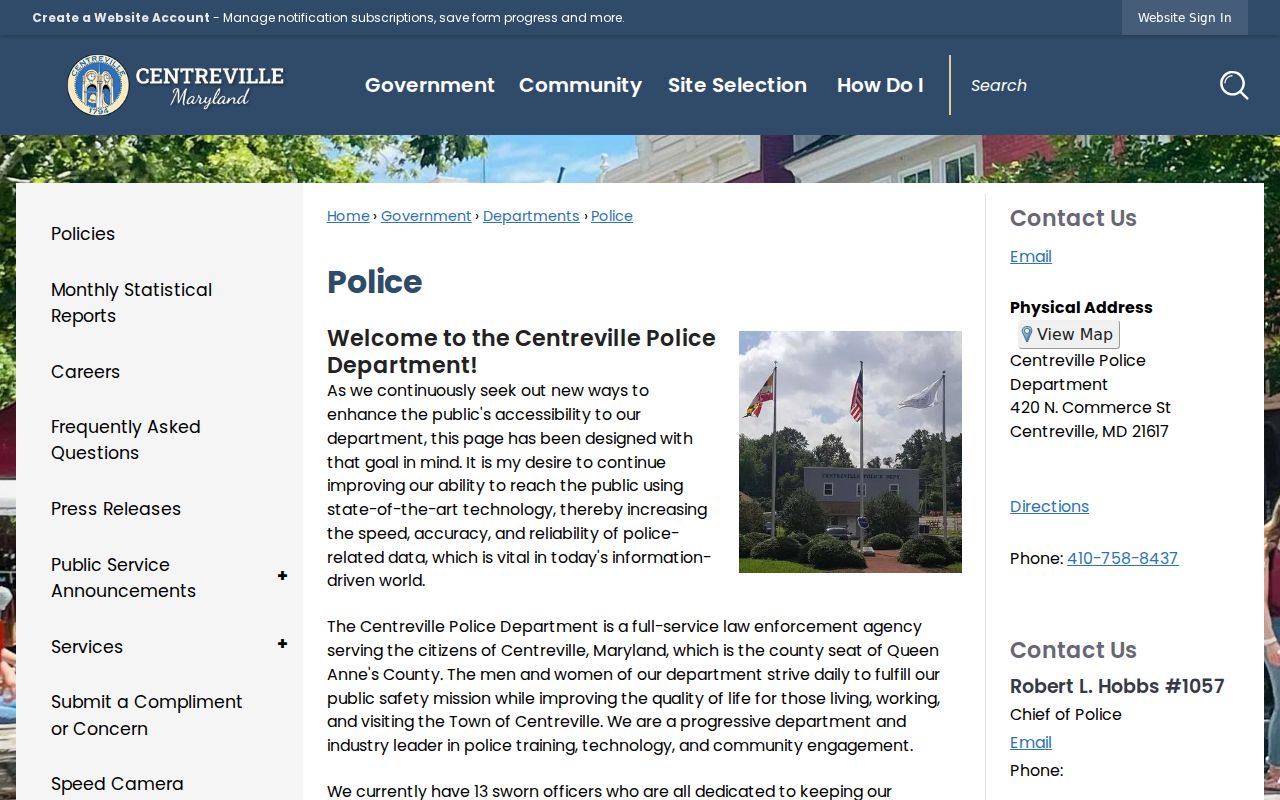Open the Directions link
This screenshot has width=1280, height=800.
pos(1049,506)
